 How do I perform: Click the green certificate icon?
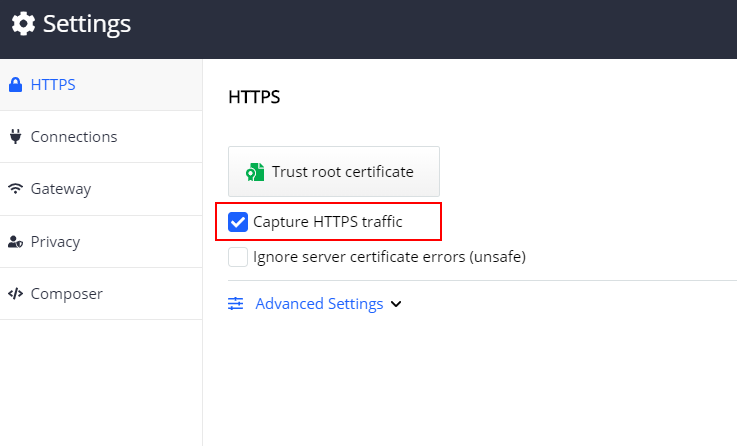click(x=255, y=172)
